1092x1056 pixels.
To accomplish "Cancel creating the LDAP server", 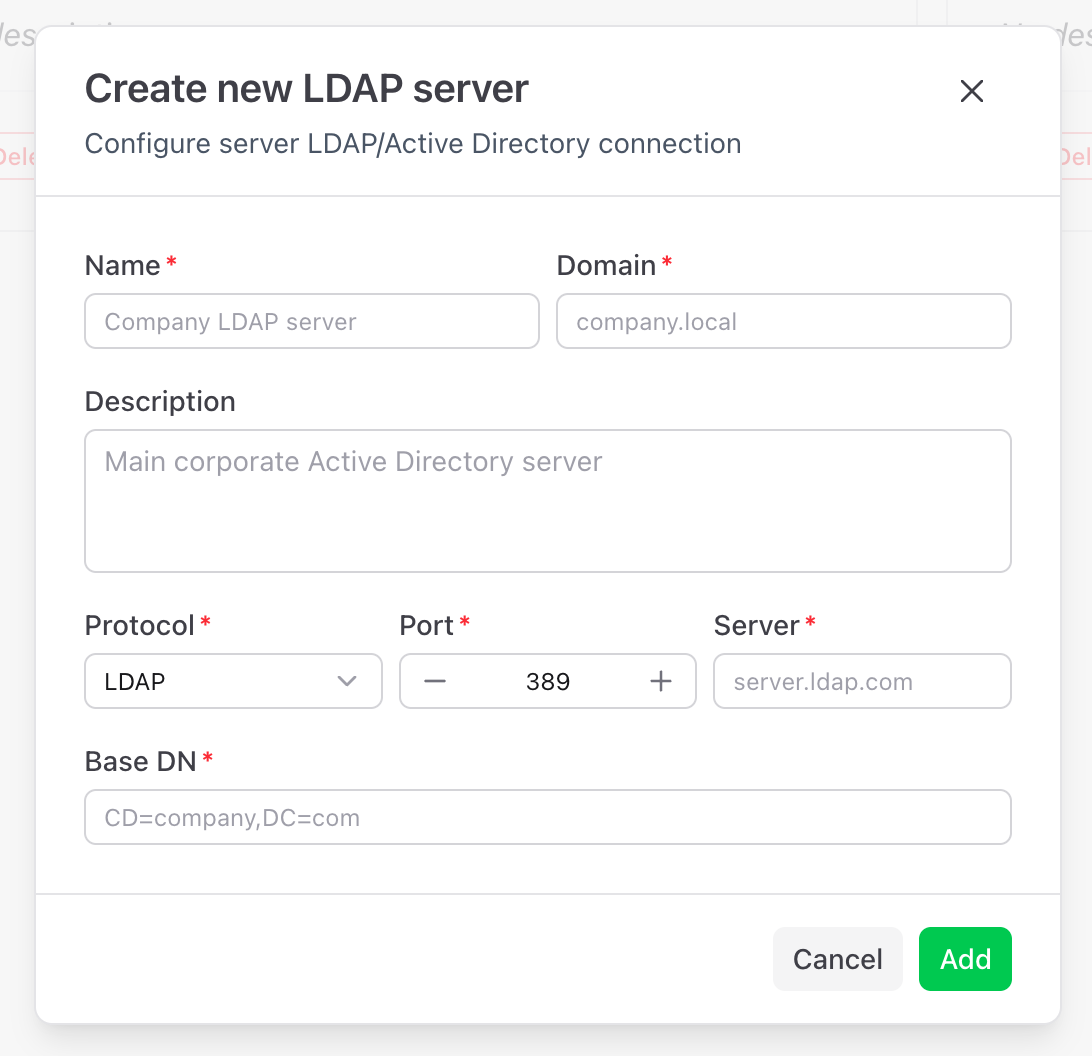I will [837, 958].
